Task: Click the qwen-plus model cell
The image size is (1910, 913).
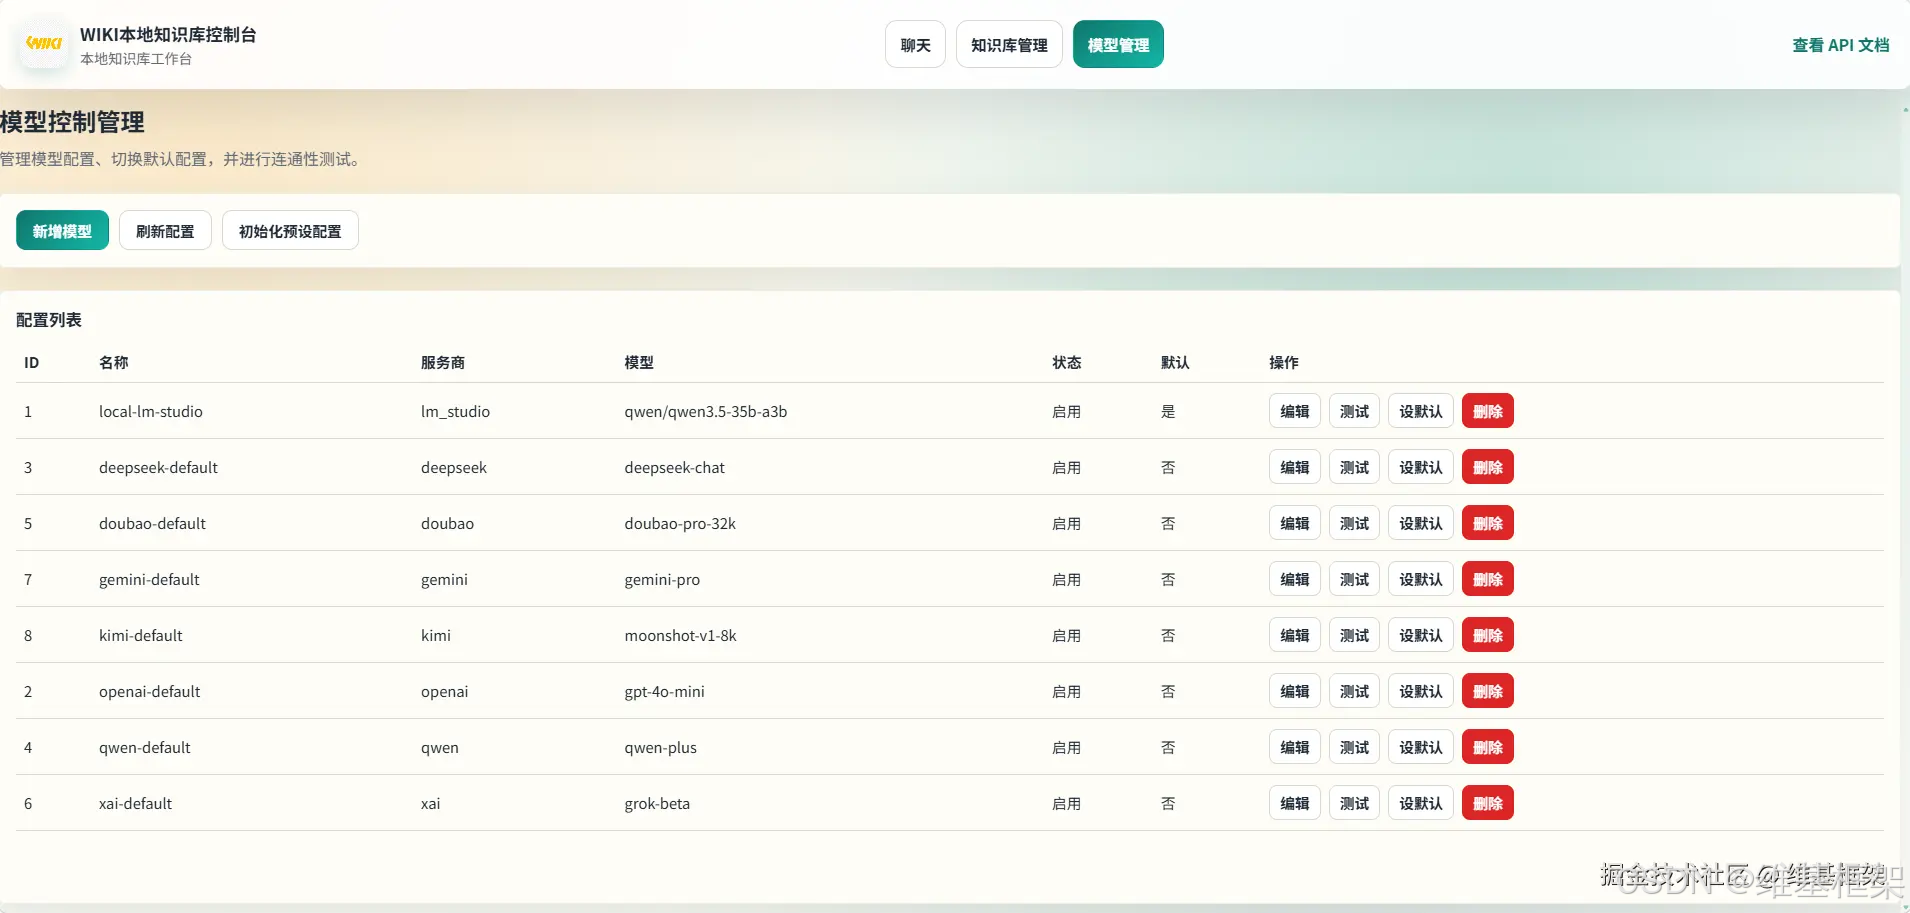Action: pos(660,747)
